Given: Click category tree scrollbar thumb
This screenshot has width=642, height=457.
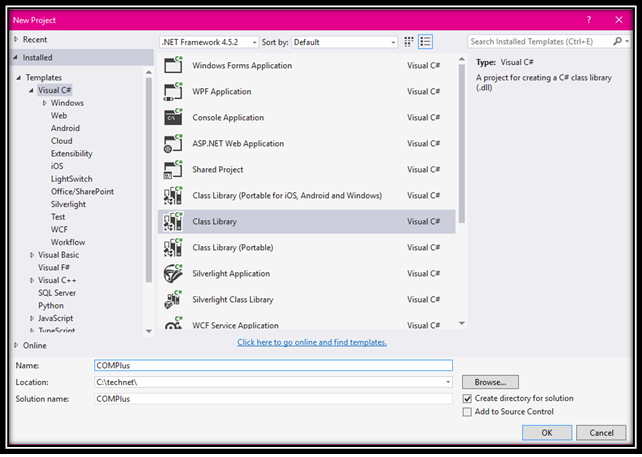Looking at the screenshot, I should click(x=149, y=180).
